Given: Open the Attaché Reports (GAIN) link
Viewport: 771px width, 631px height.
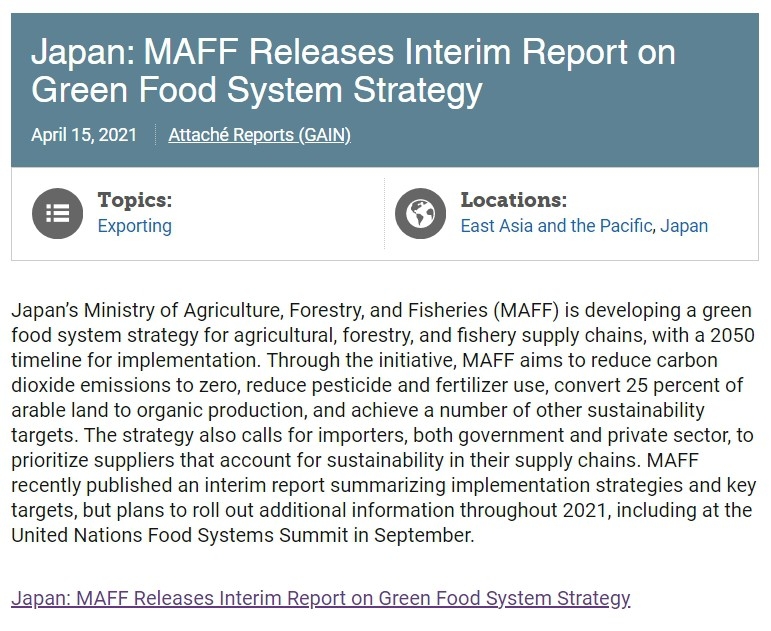Looking at the screenshot, I should click(x=259, y=135).
